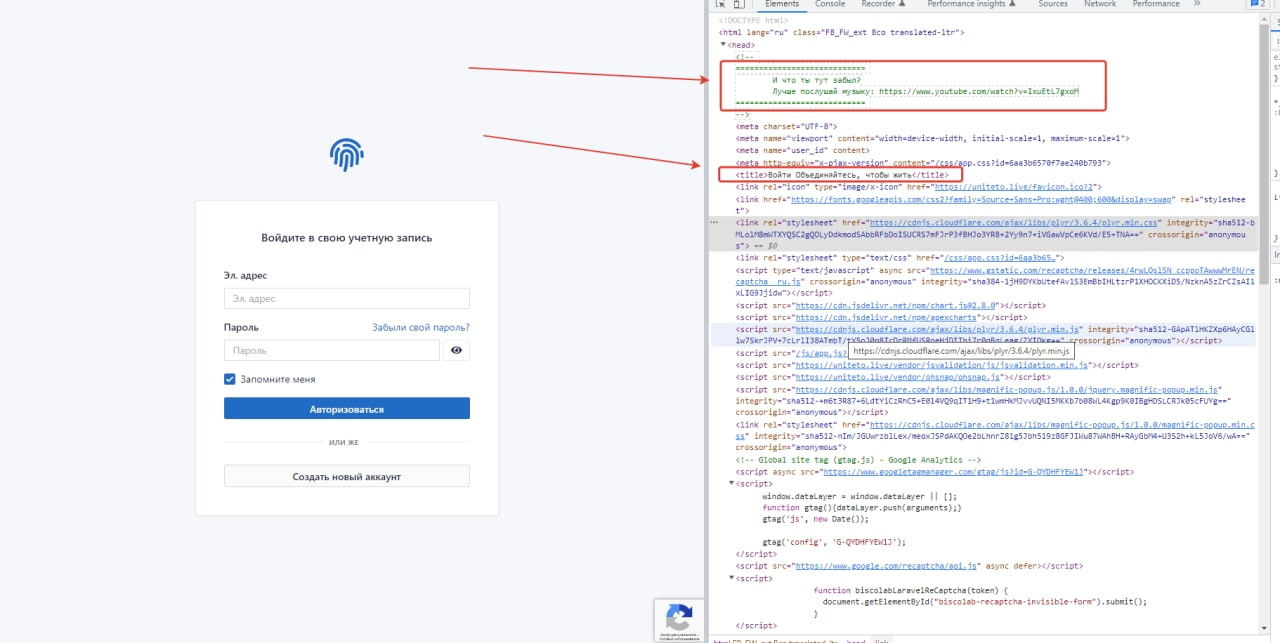Click 'Создать новый аккаунт' button

click(347, 477)
